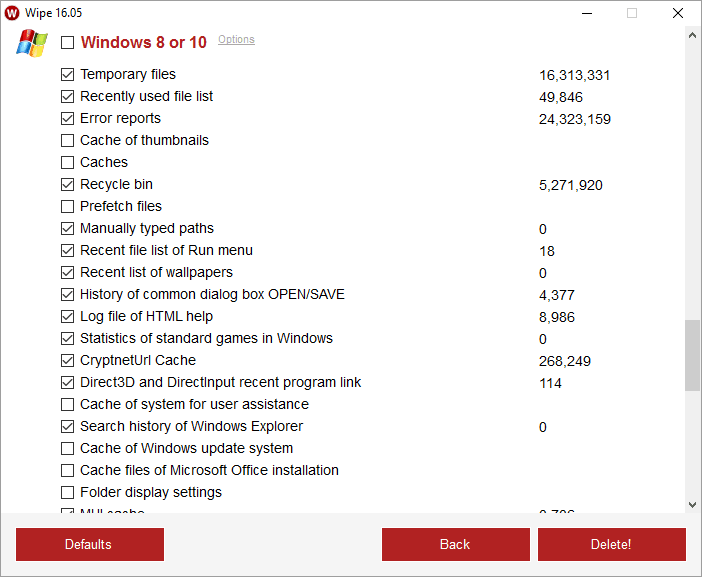Click the Back button
Screen dimensions: 702x577
456,544
